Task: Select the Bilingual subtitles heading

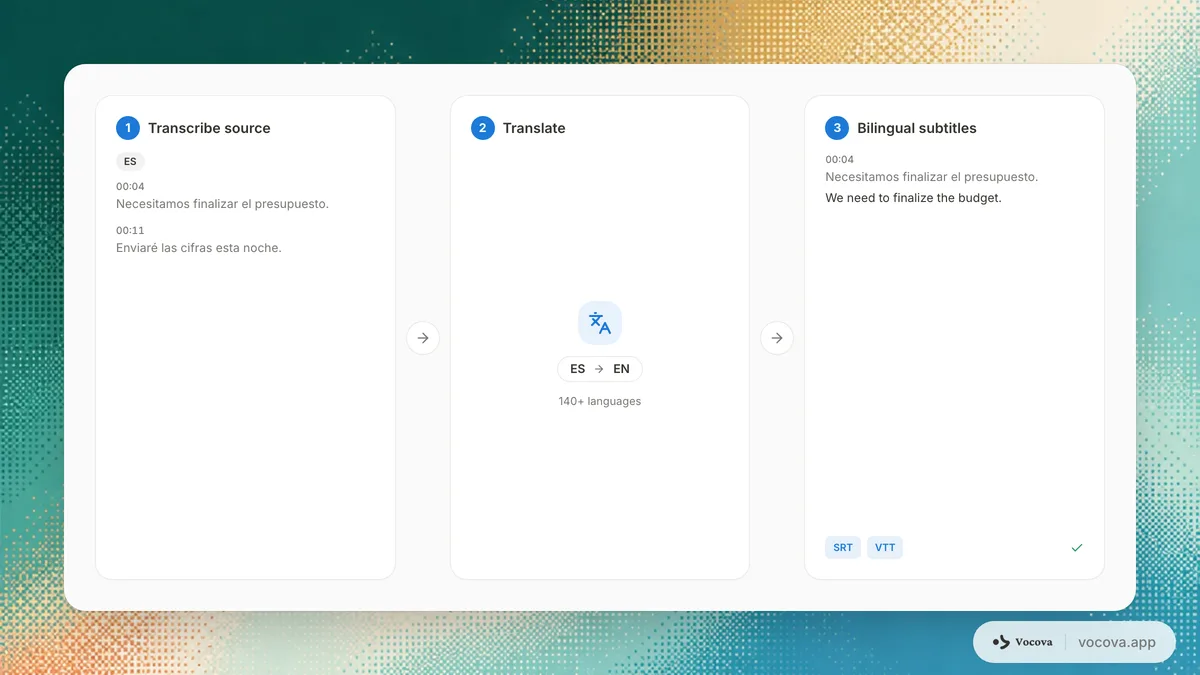Action: pyautogui.click(x=917, y=128)
